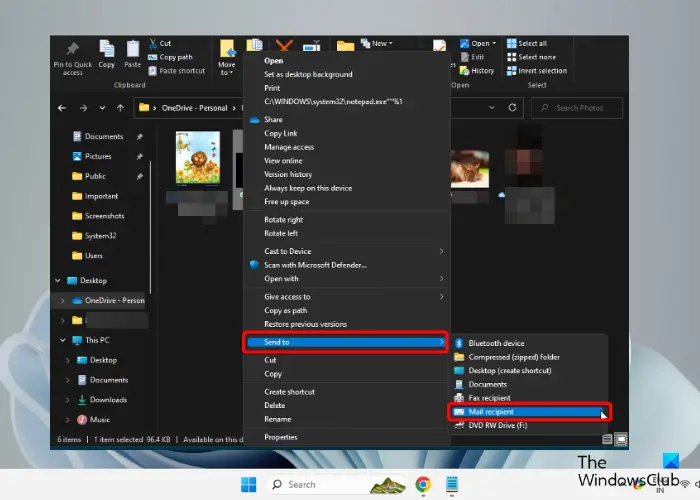
Task: Click Scan with Microsoft Defender
Action: [x=314, y=265]
